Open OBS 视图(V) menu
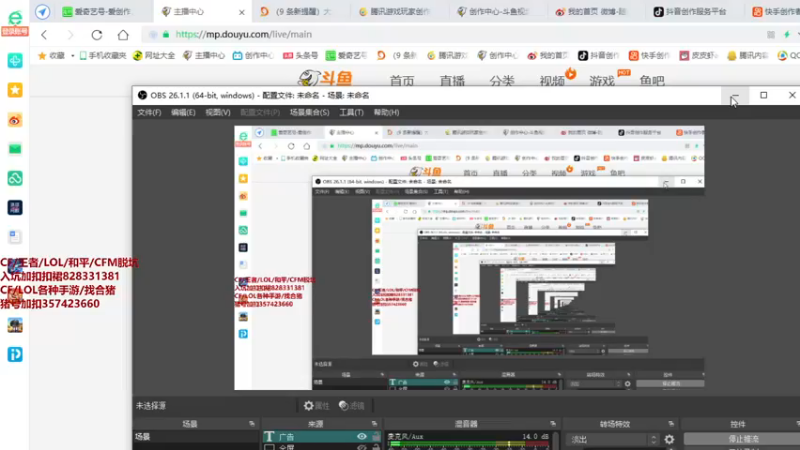The image size is (800, 450). 218,112
